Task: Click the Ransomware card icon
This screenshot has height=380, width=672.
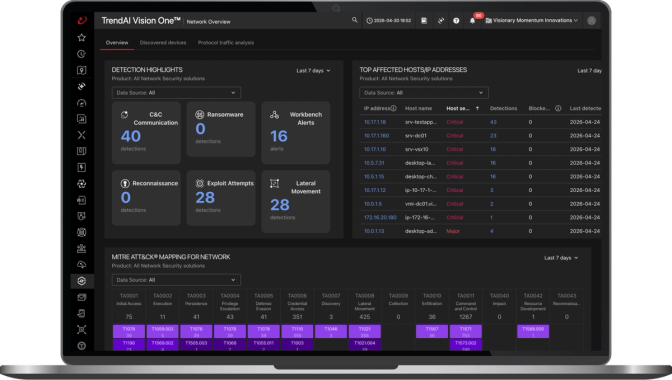Action: [x=199, y=114]
